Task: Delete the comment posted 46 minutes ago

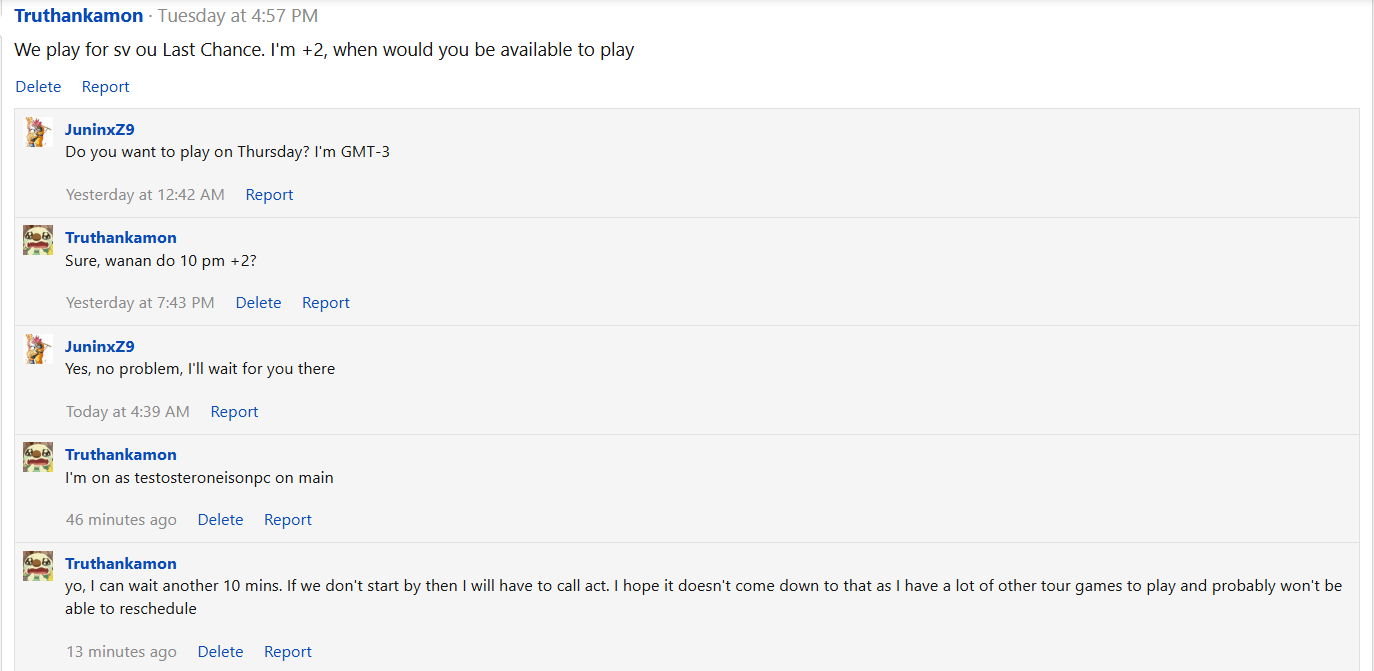Action: coord(220,520)
